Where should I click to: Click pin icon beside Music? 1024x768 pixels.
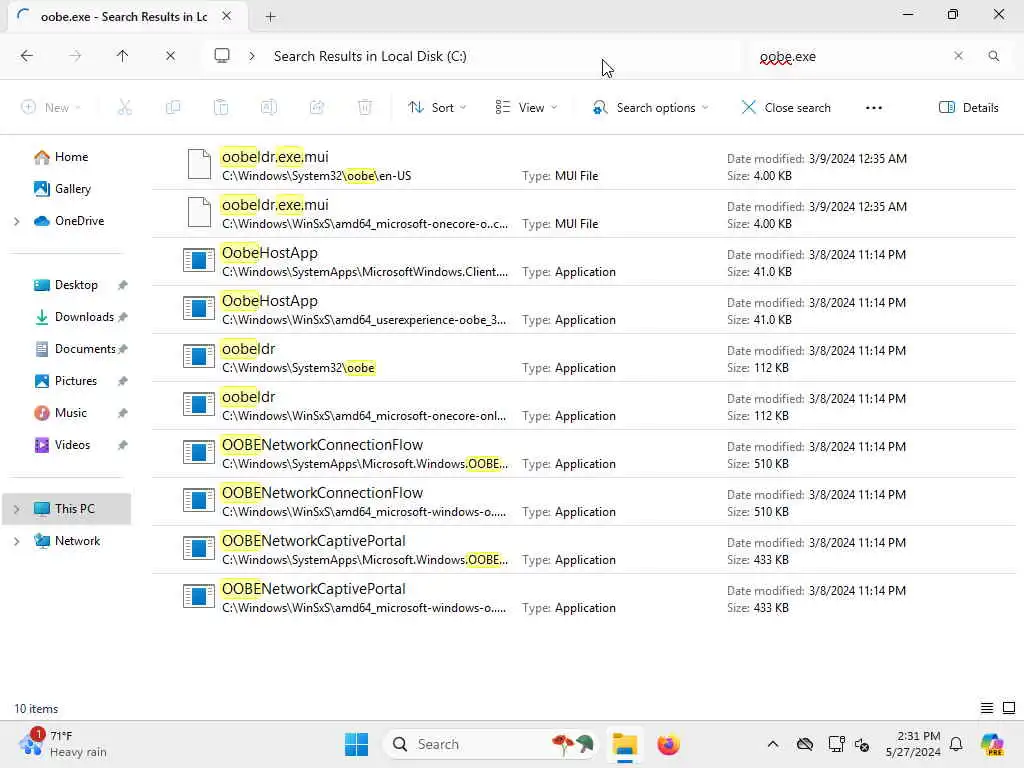122,413
